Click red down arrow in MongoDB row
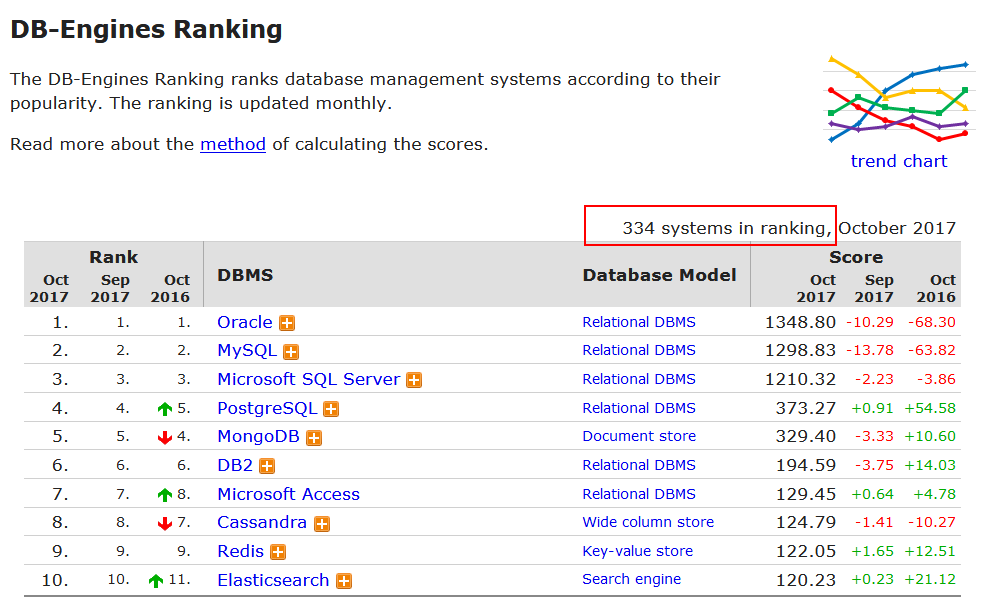Screen dimensions: 984x602 [x=164, y=438]
